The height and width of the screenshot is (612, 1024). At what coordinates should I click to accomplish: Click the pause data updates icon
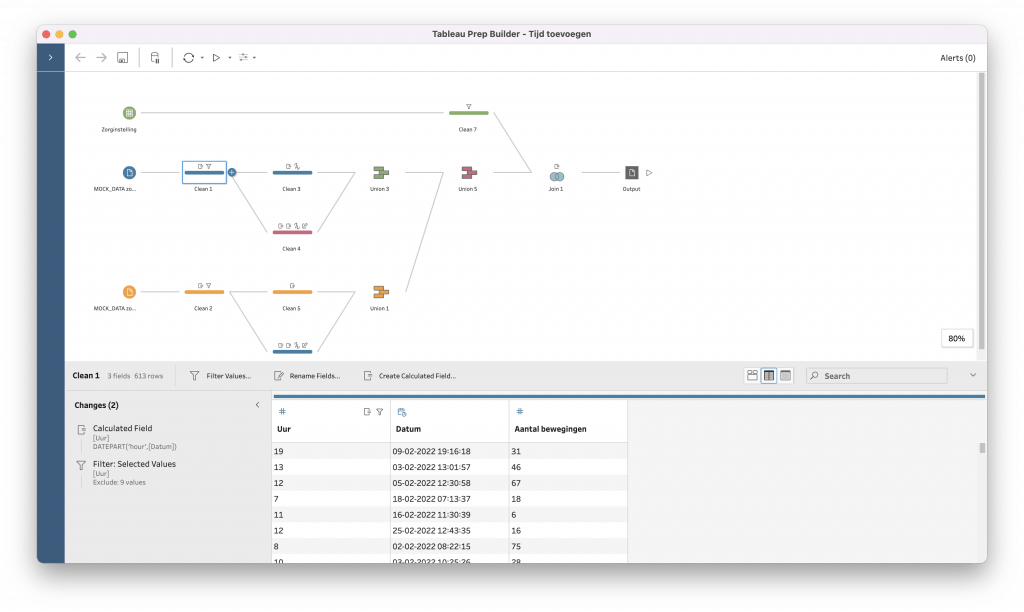click(155, 58)
